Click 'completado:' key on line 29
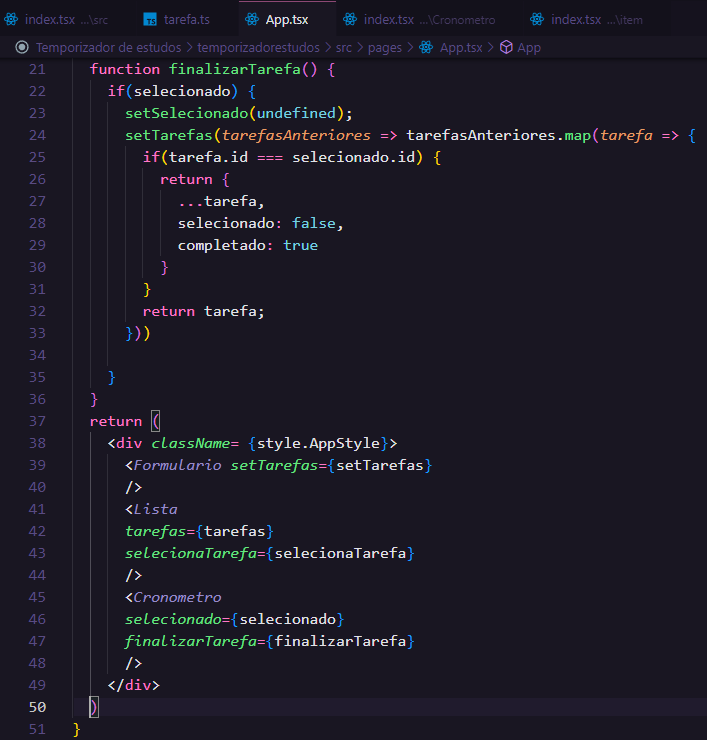 (226, 245)
